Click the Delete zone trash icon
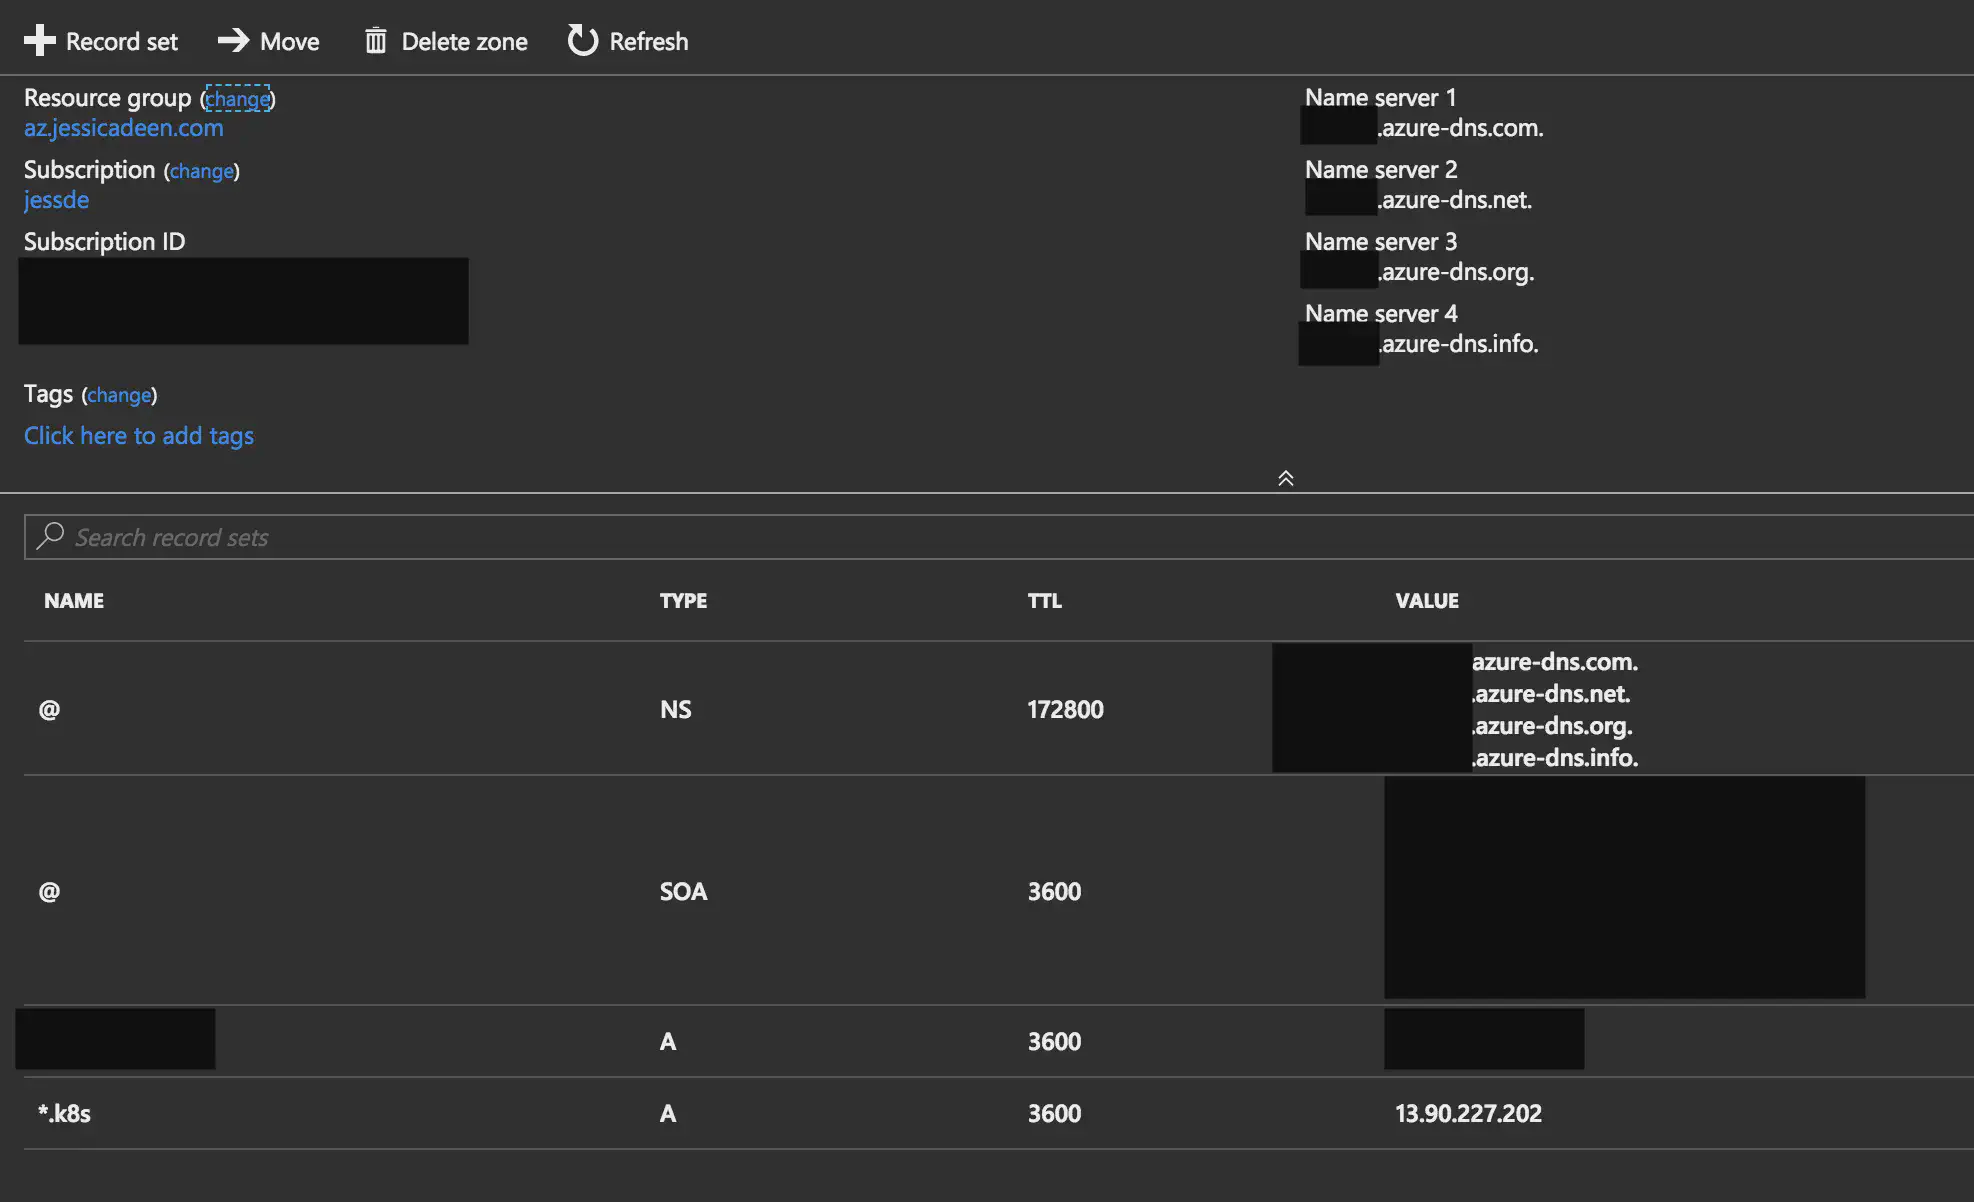Screen dimensions: 1974x1202 (x=376, y=40)
